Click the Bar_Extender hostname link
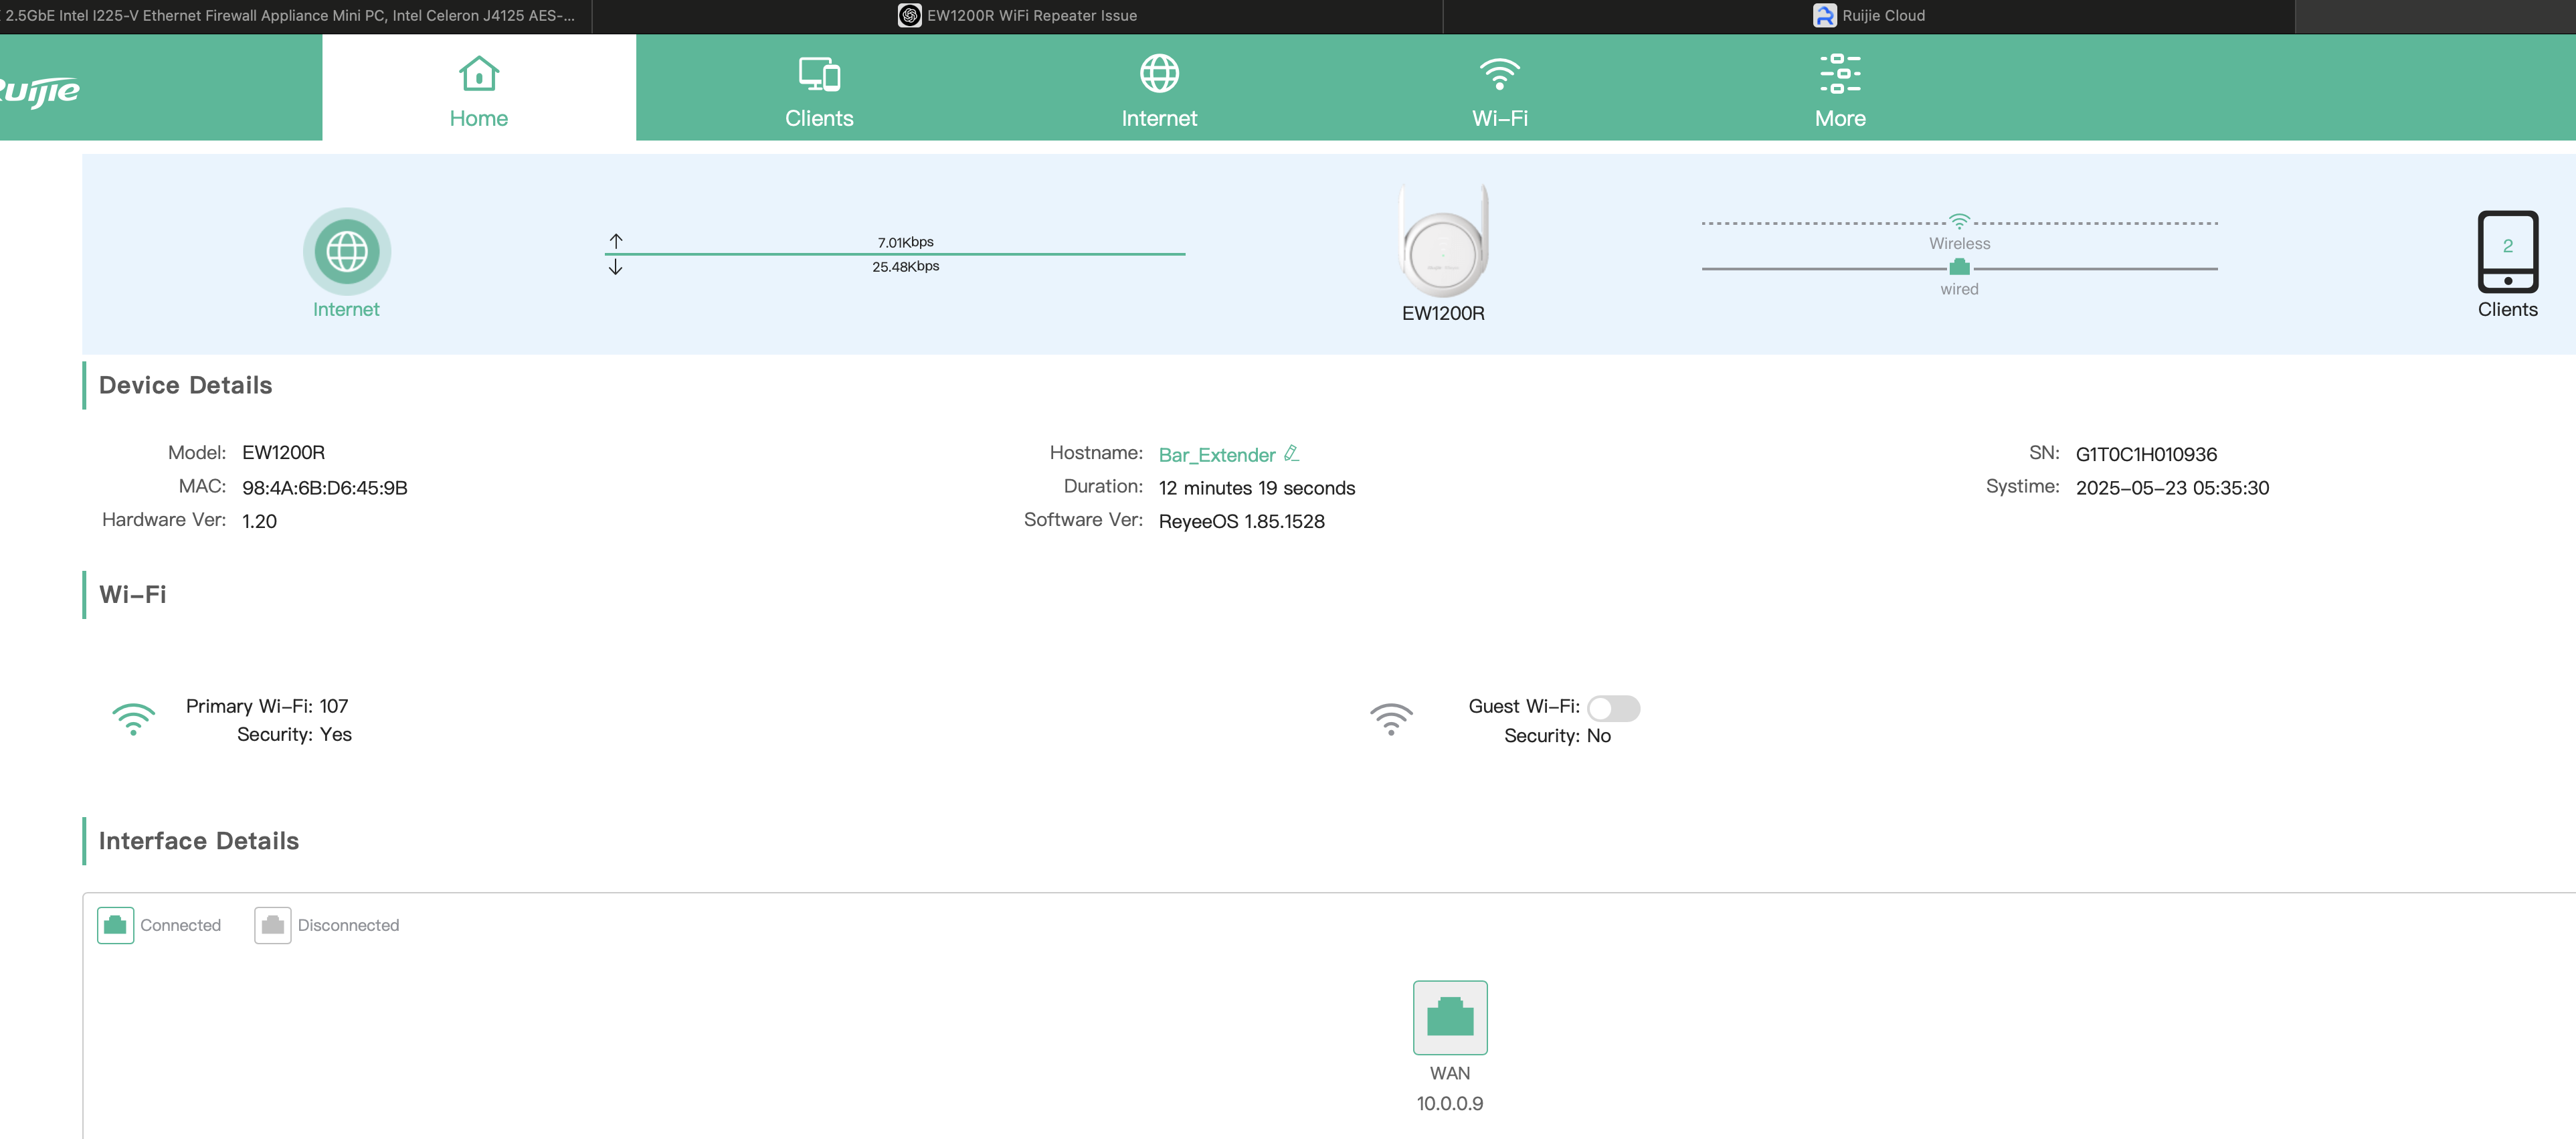The image size is (2576, 1139). [x=1216, y=455]
